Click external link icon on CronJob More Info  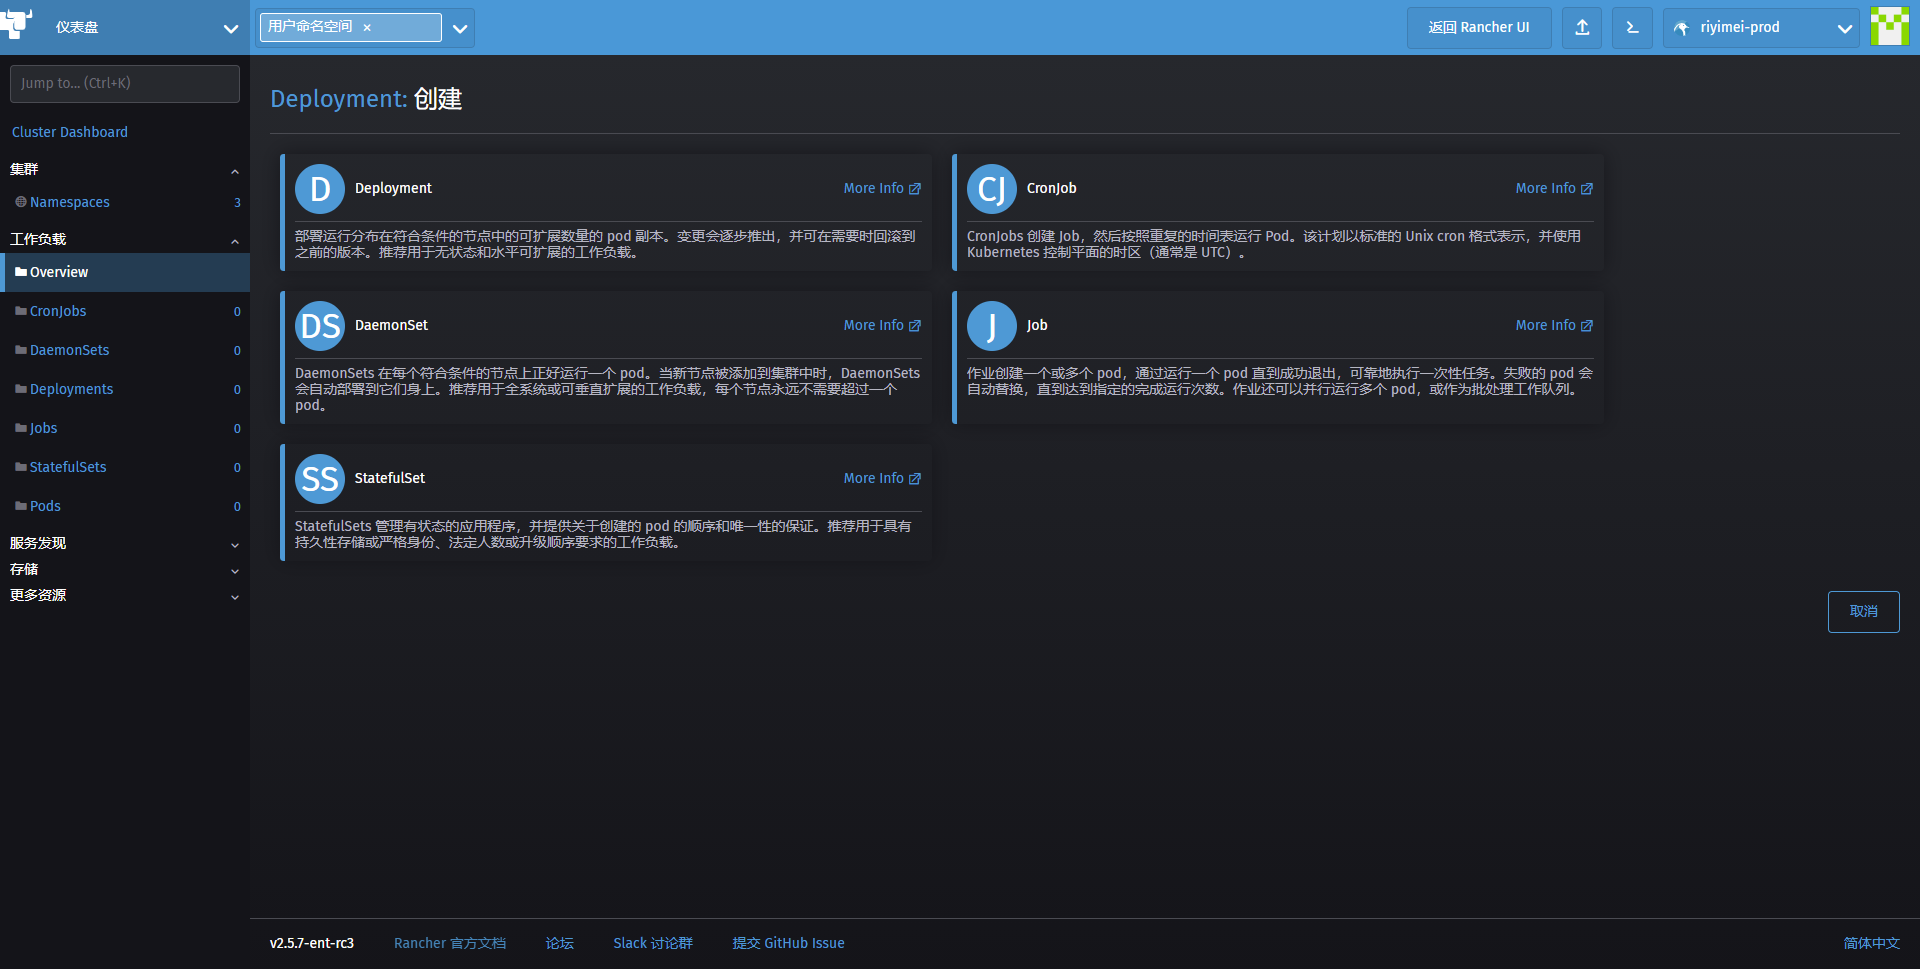[x=1587, y=189]
